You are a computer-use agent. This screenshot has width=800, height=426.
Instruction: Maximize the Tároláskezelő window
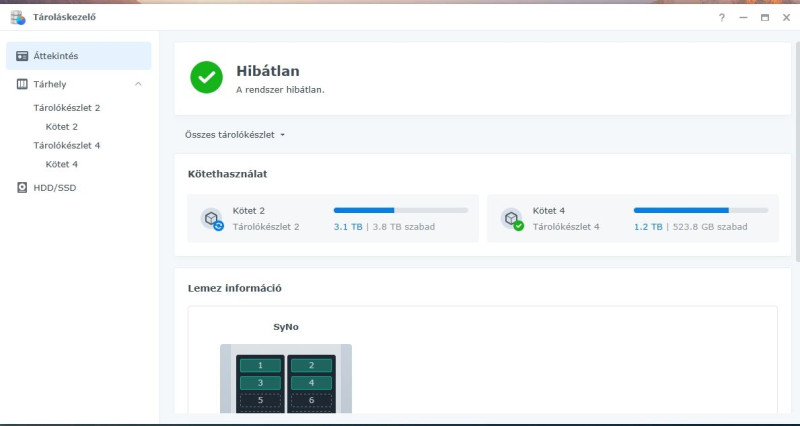pos(765,17)
